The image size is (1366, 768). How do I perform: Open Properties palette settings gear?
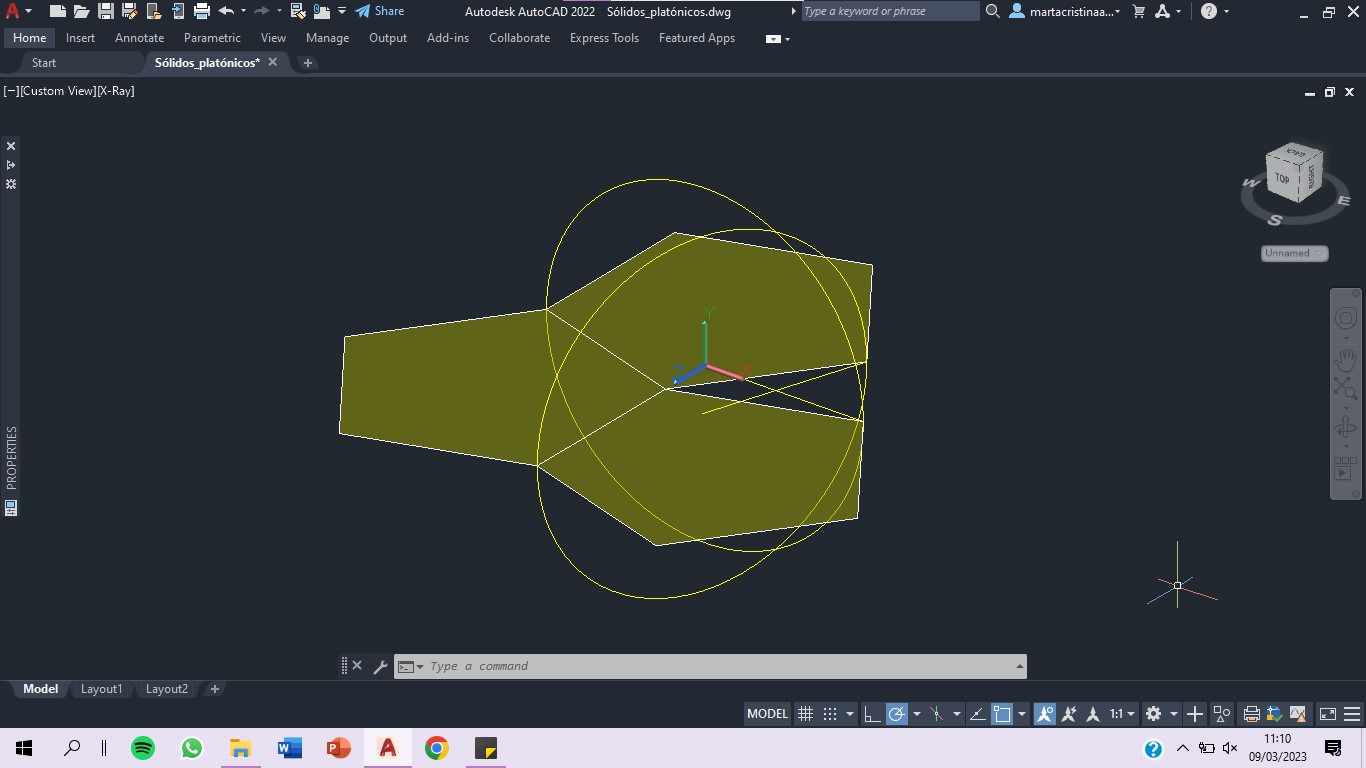[11, 184]
